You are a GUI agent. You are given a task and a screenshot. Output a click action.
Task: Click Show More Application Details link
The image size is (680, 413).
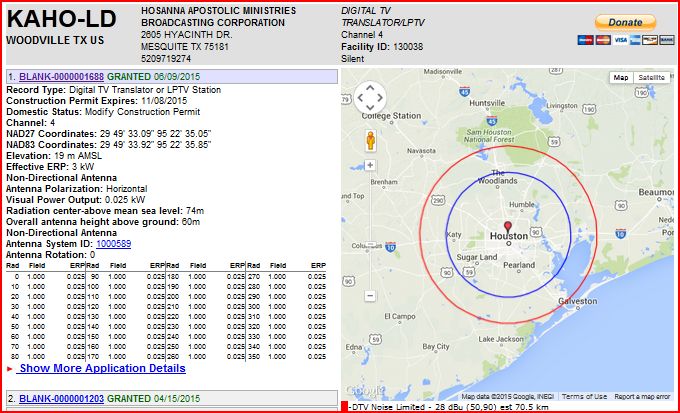tap(102, 368)
